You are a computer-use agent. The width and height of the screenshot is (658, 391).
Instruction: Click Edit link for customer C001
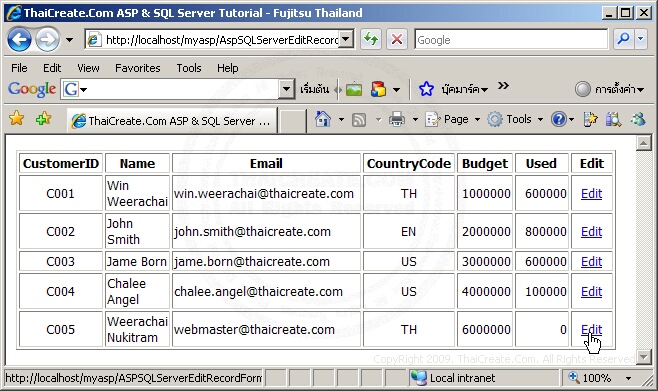[x=591, y=193]
